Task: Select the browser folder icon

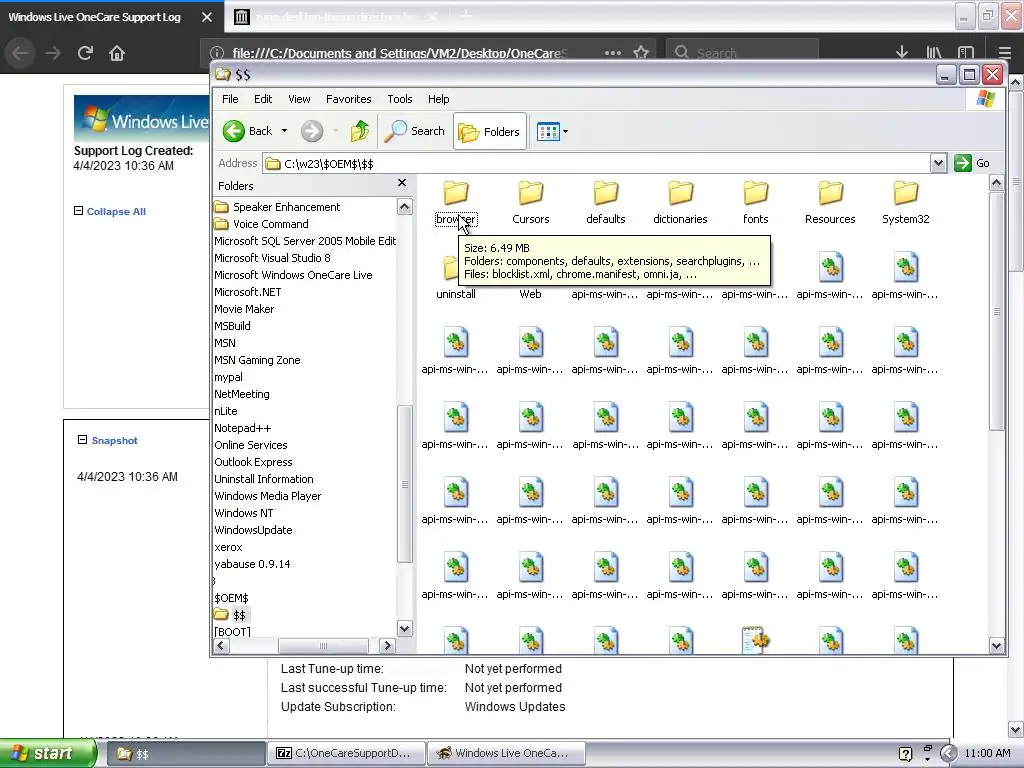Action: (456, 193)
